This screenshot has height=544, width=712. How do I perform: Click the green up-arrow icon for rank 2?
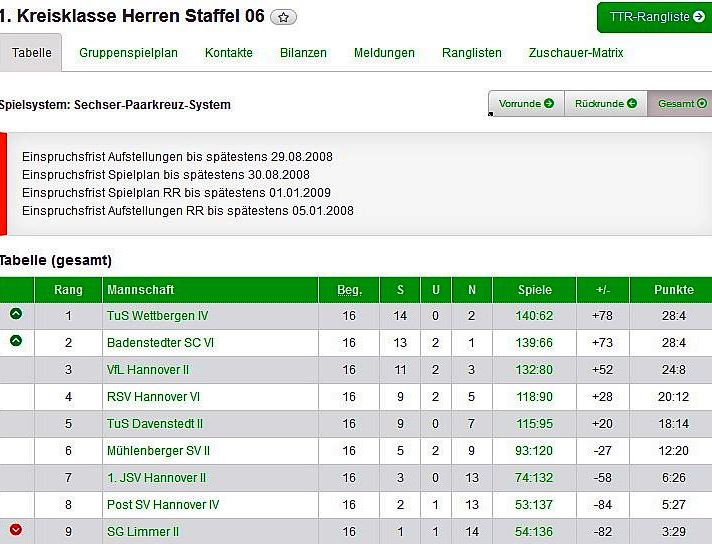pyautogui.click(x=16, y=341)
